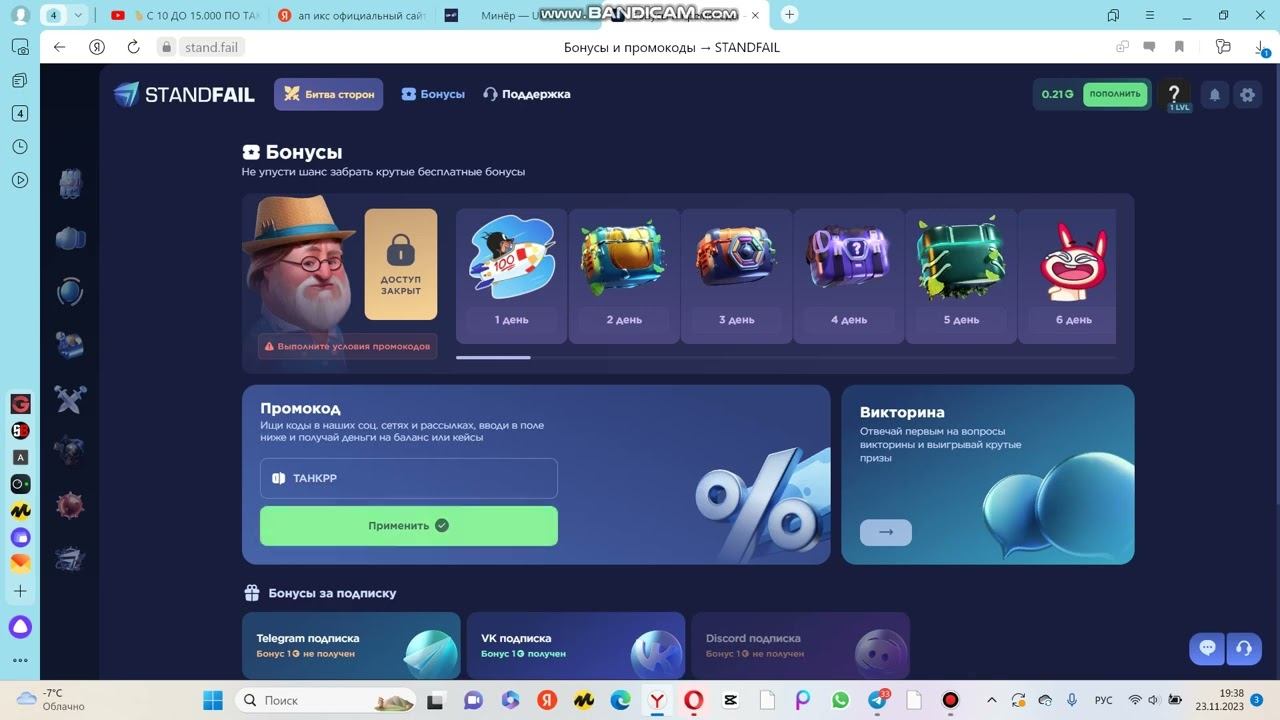Image resolution: width=1280 pixels, height=720 pixels.
Task: Open the chat bubble support button
Action: point(1207,648)
